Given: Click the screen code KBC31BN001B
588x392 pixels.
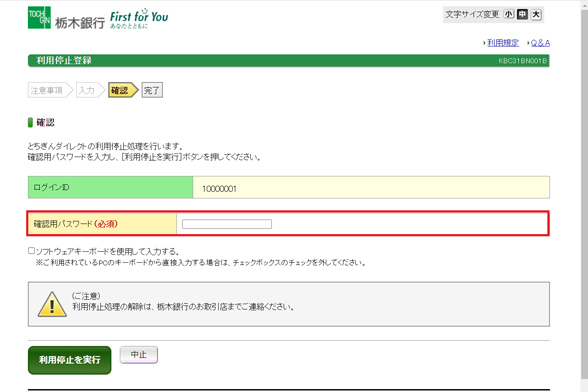Looking at the screenshot, I should click(522, 61).
